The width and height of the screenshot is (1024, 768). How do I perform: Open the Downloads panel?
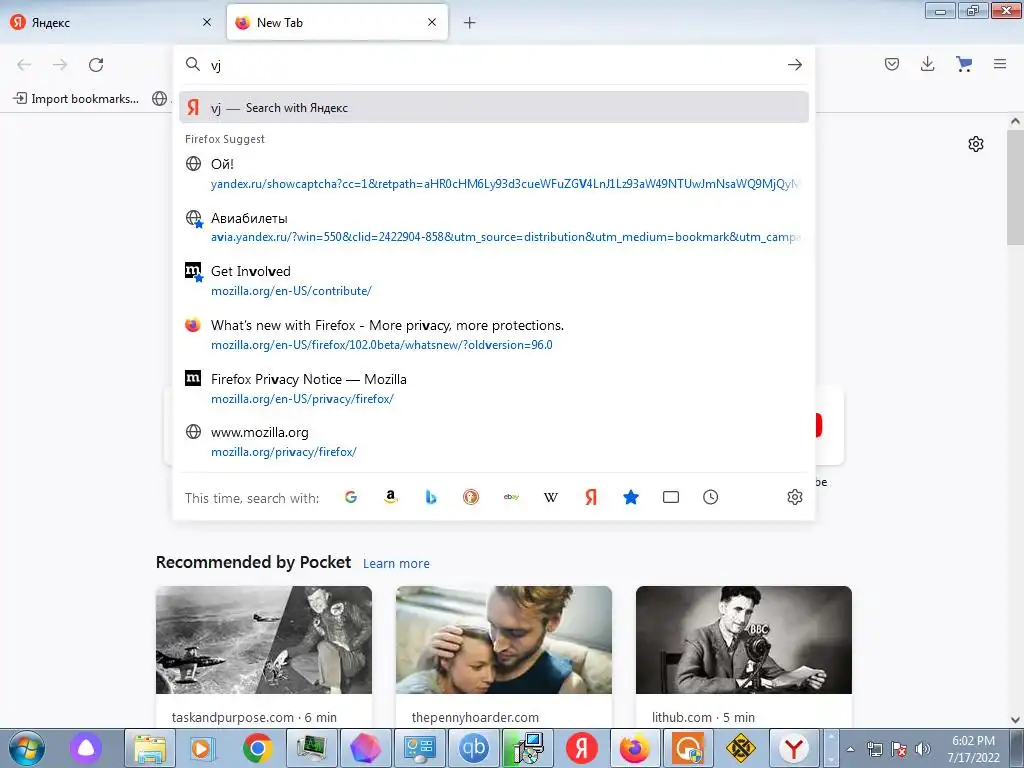pos(927,64)
